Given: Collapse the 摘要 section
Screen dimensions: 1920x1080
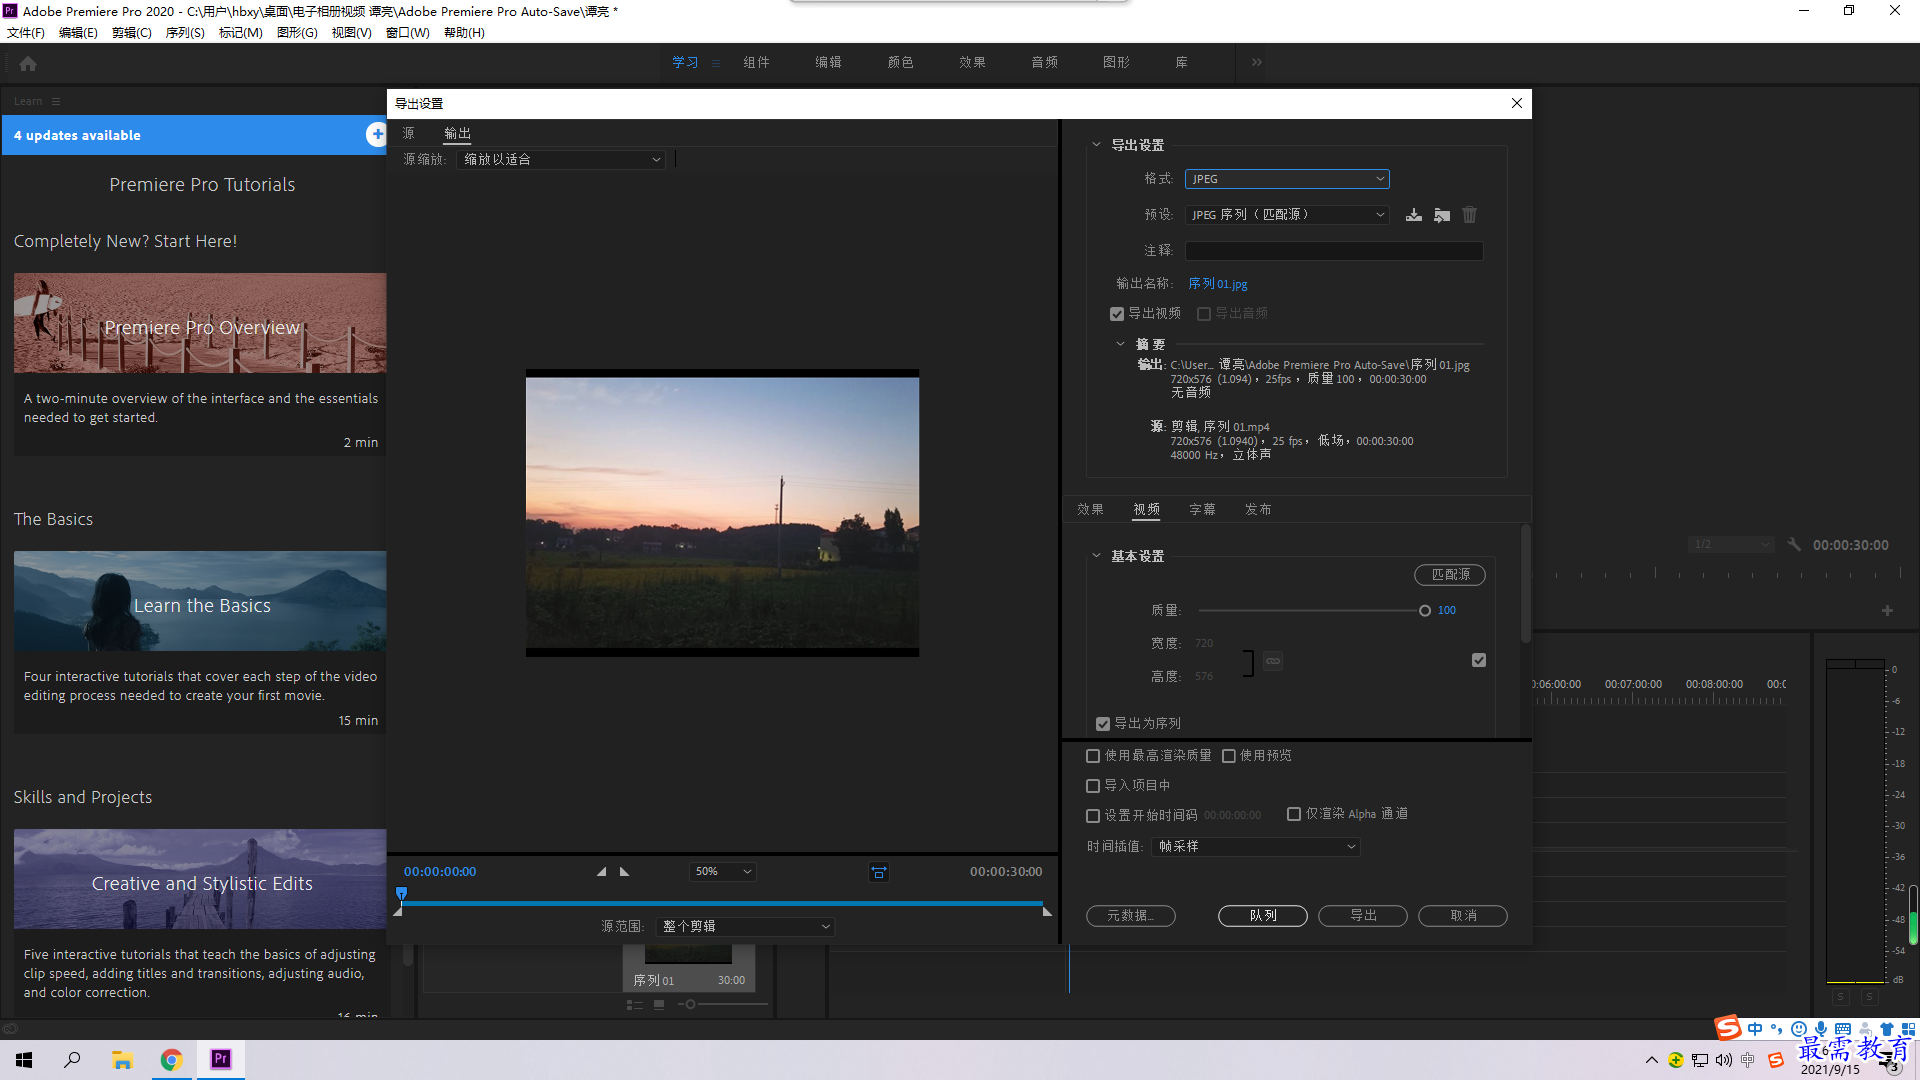Looking at the screenshot, I should tap(1120, 344).
